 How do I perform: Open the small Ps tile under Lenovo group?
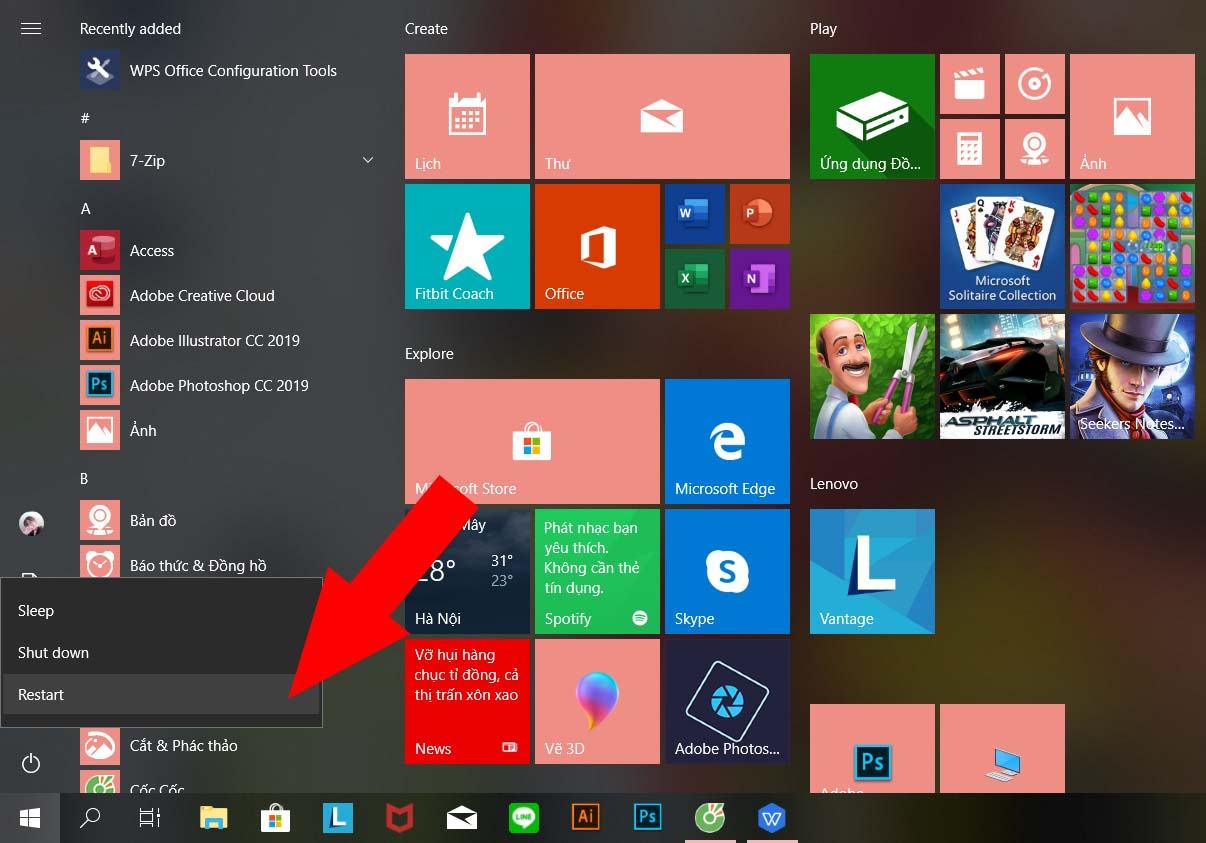point(872,748)
